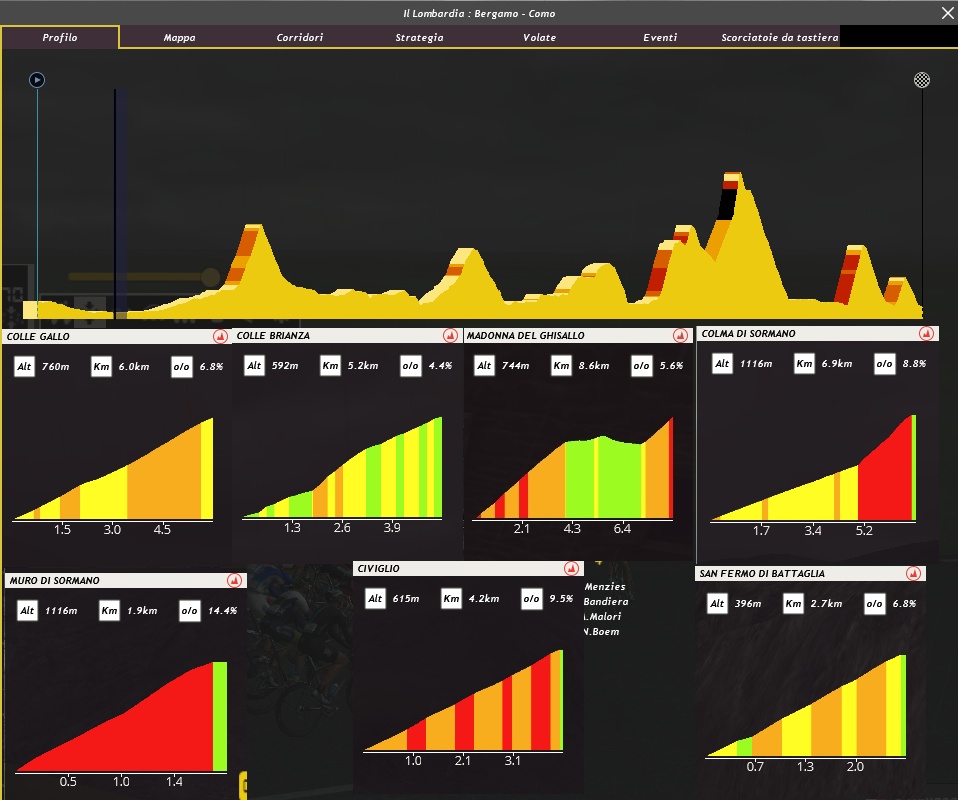The width and height of the screenshot is (958, 800).
Task: Click the Muro di Sormano climb icon
Action: 234,580
